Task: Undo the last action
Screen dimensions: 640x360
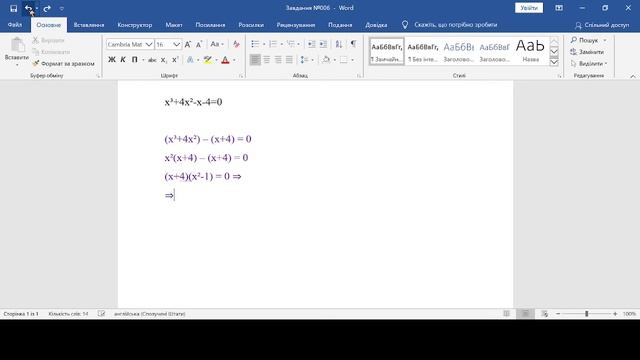Action: click(x=28, y=8)
